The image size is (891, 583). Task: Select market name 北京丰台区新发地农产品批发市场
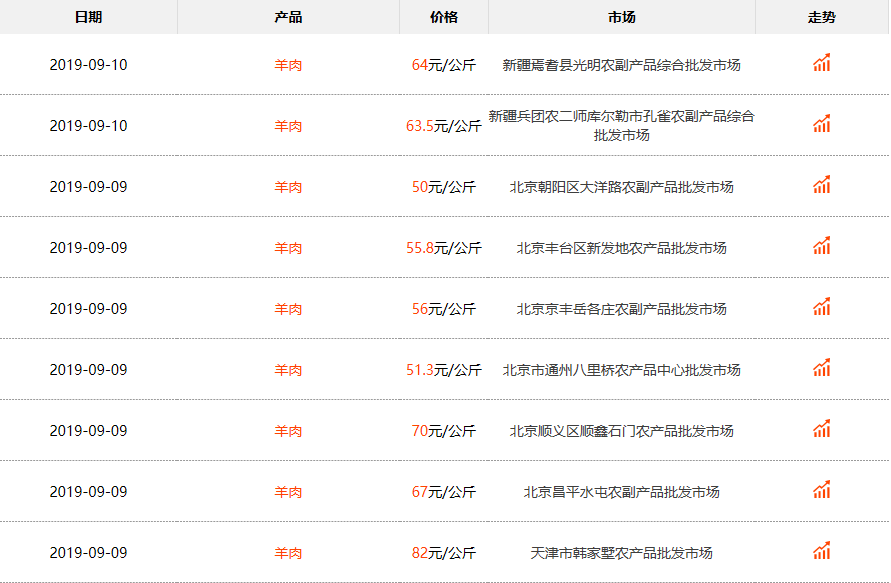[622, 248]
